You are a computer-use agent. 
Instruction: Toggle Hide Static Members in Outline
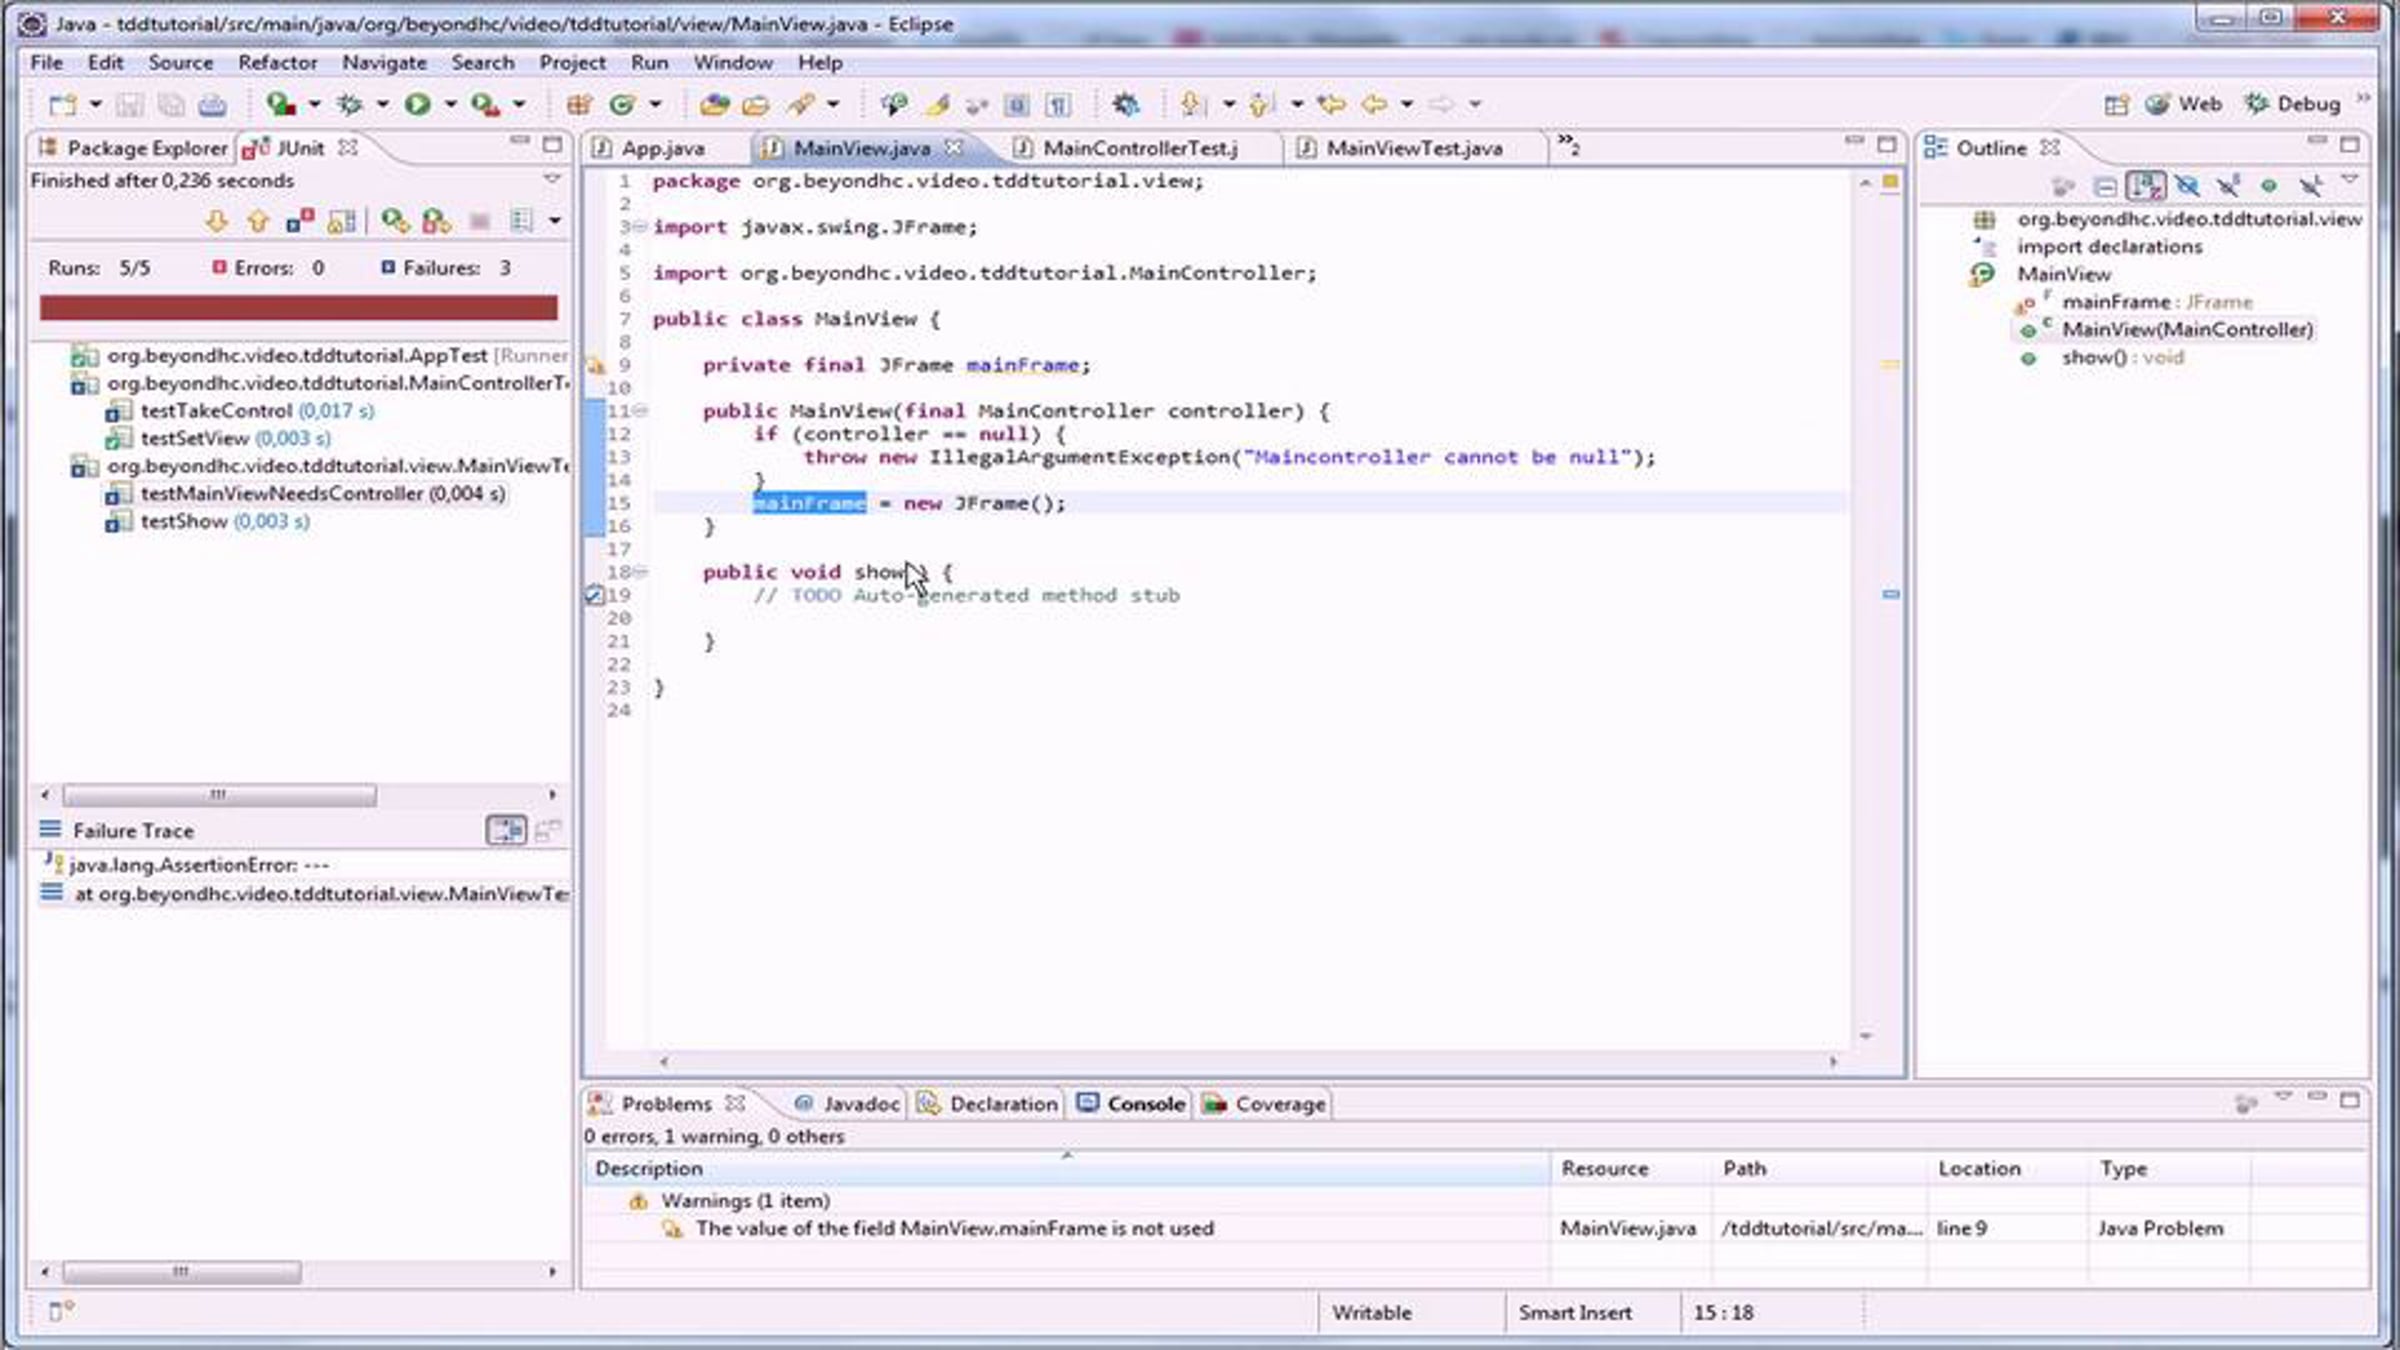2228,186
